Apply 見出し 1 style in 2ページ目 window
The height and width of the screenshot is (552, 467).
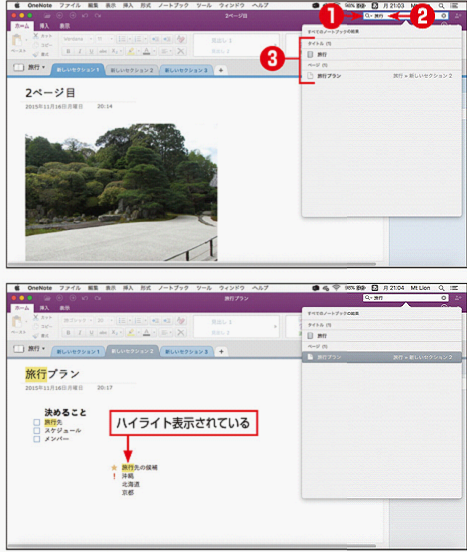pos(221,40)
